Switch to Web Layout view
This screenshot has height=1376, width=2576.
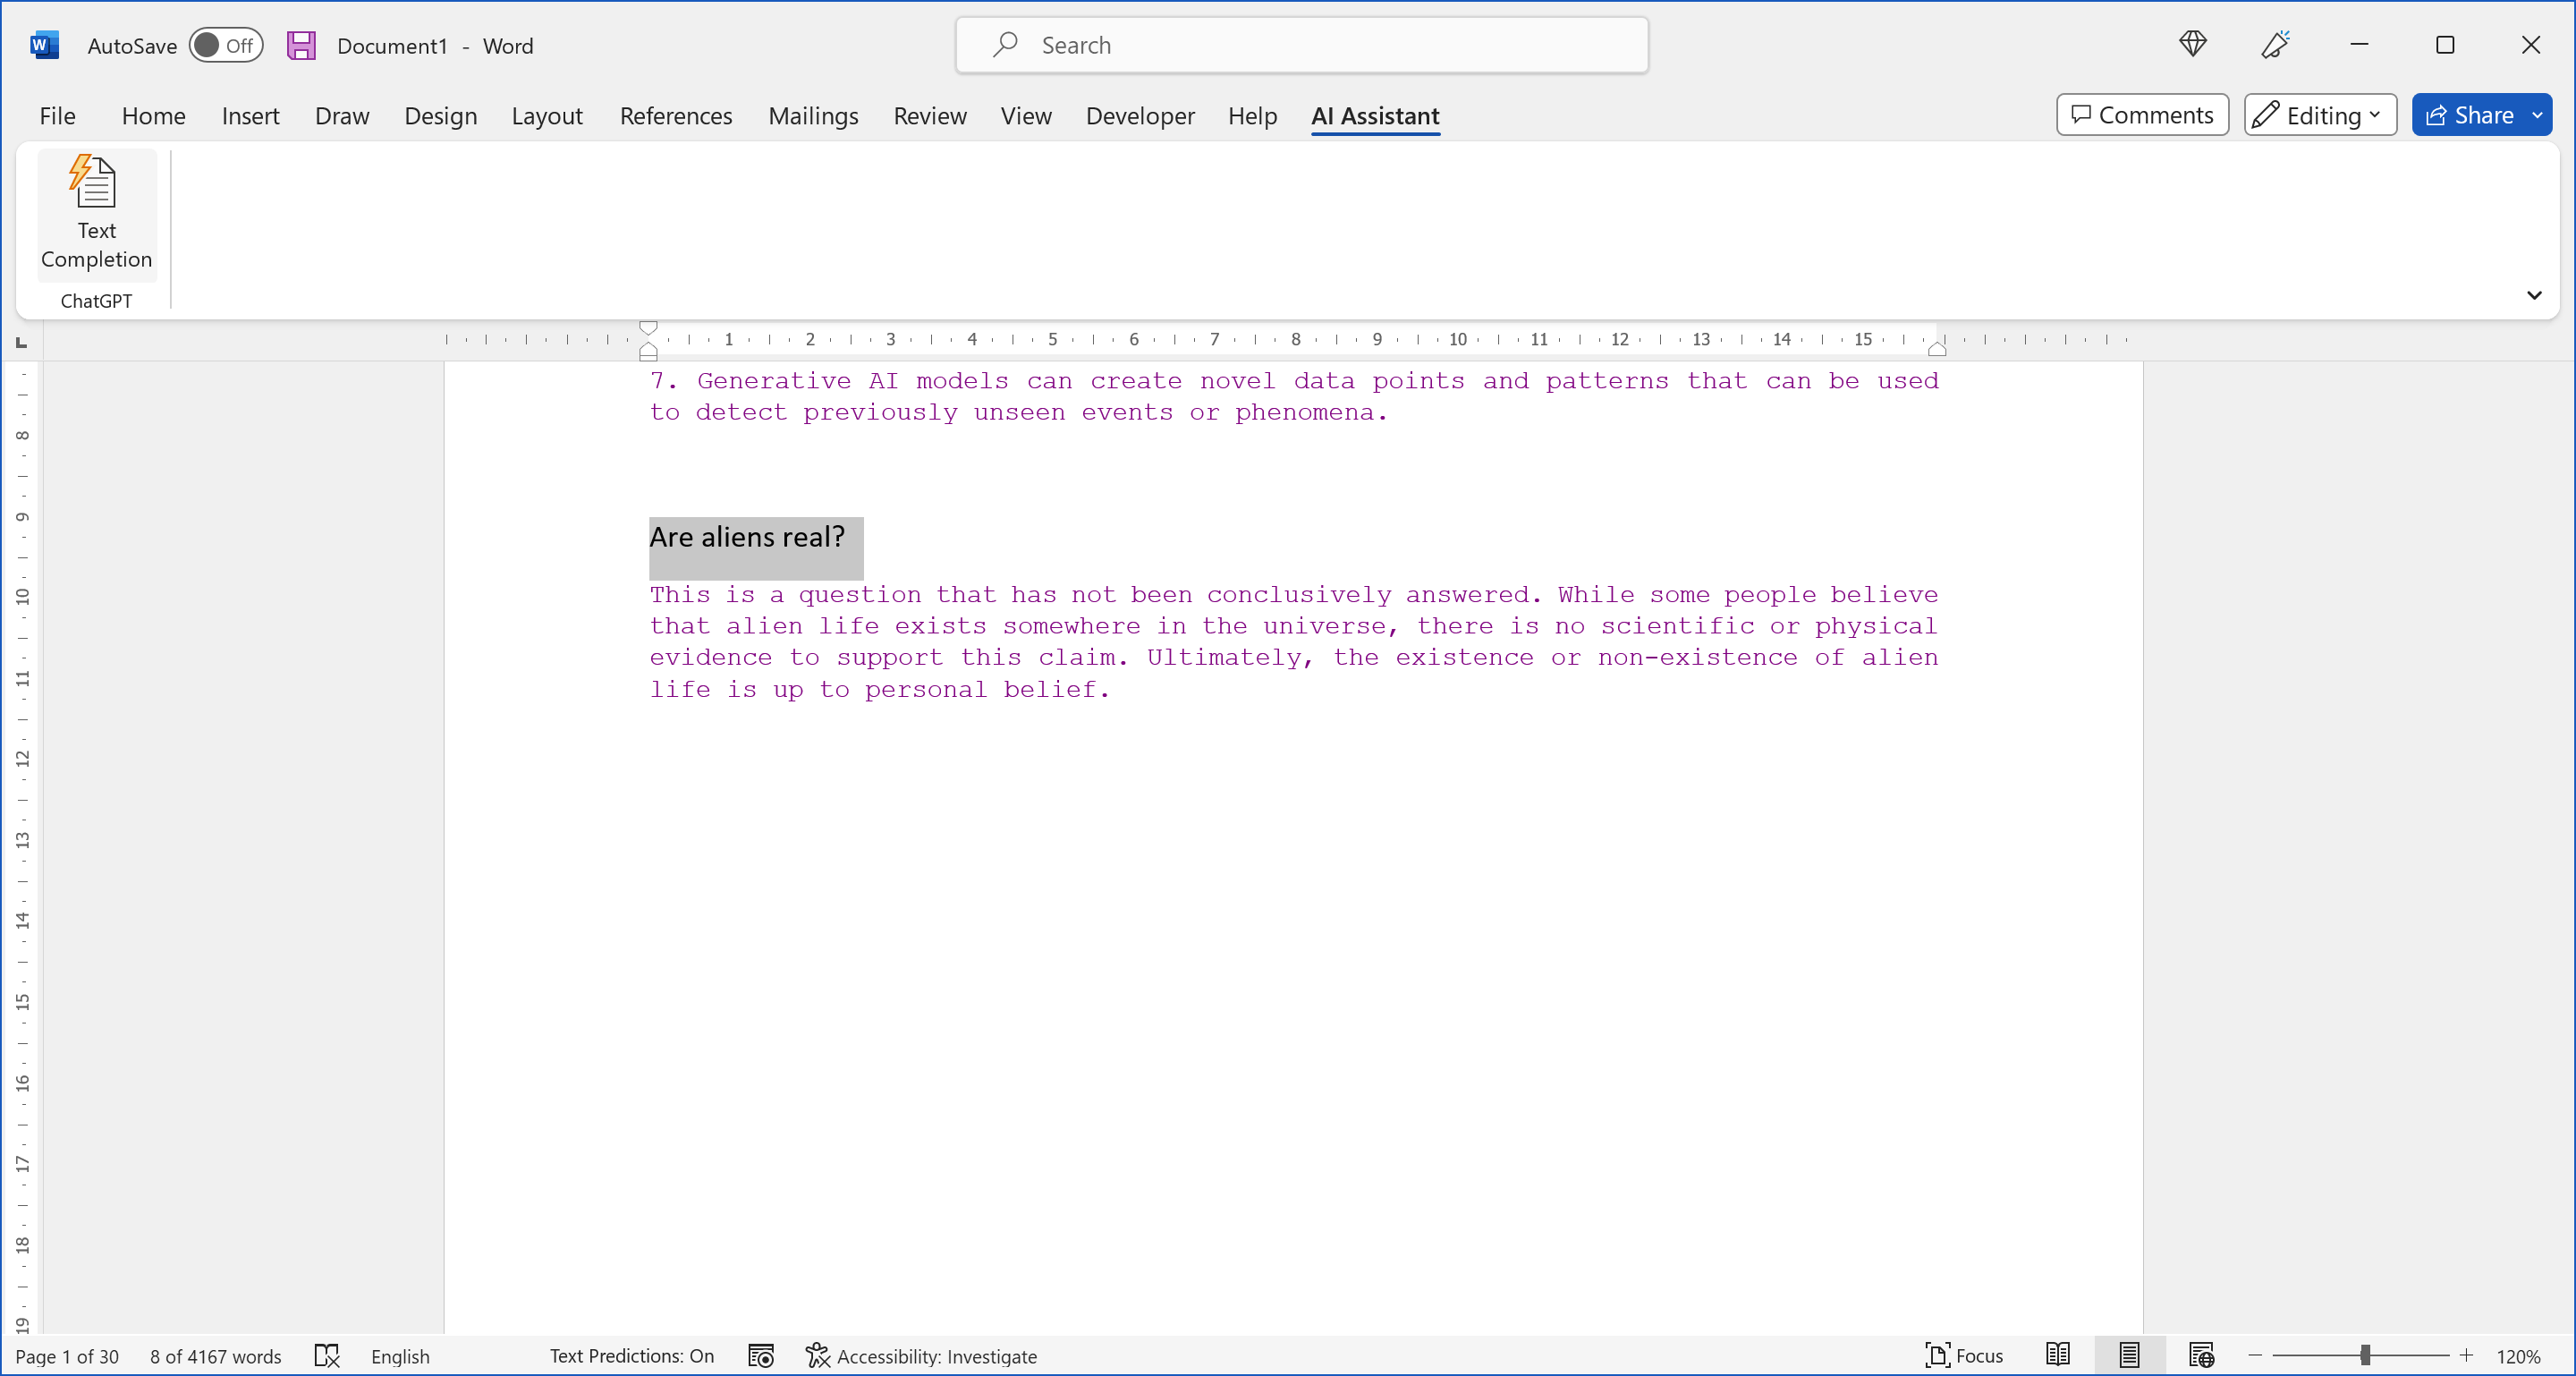click(x=2201, y=1356)
